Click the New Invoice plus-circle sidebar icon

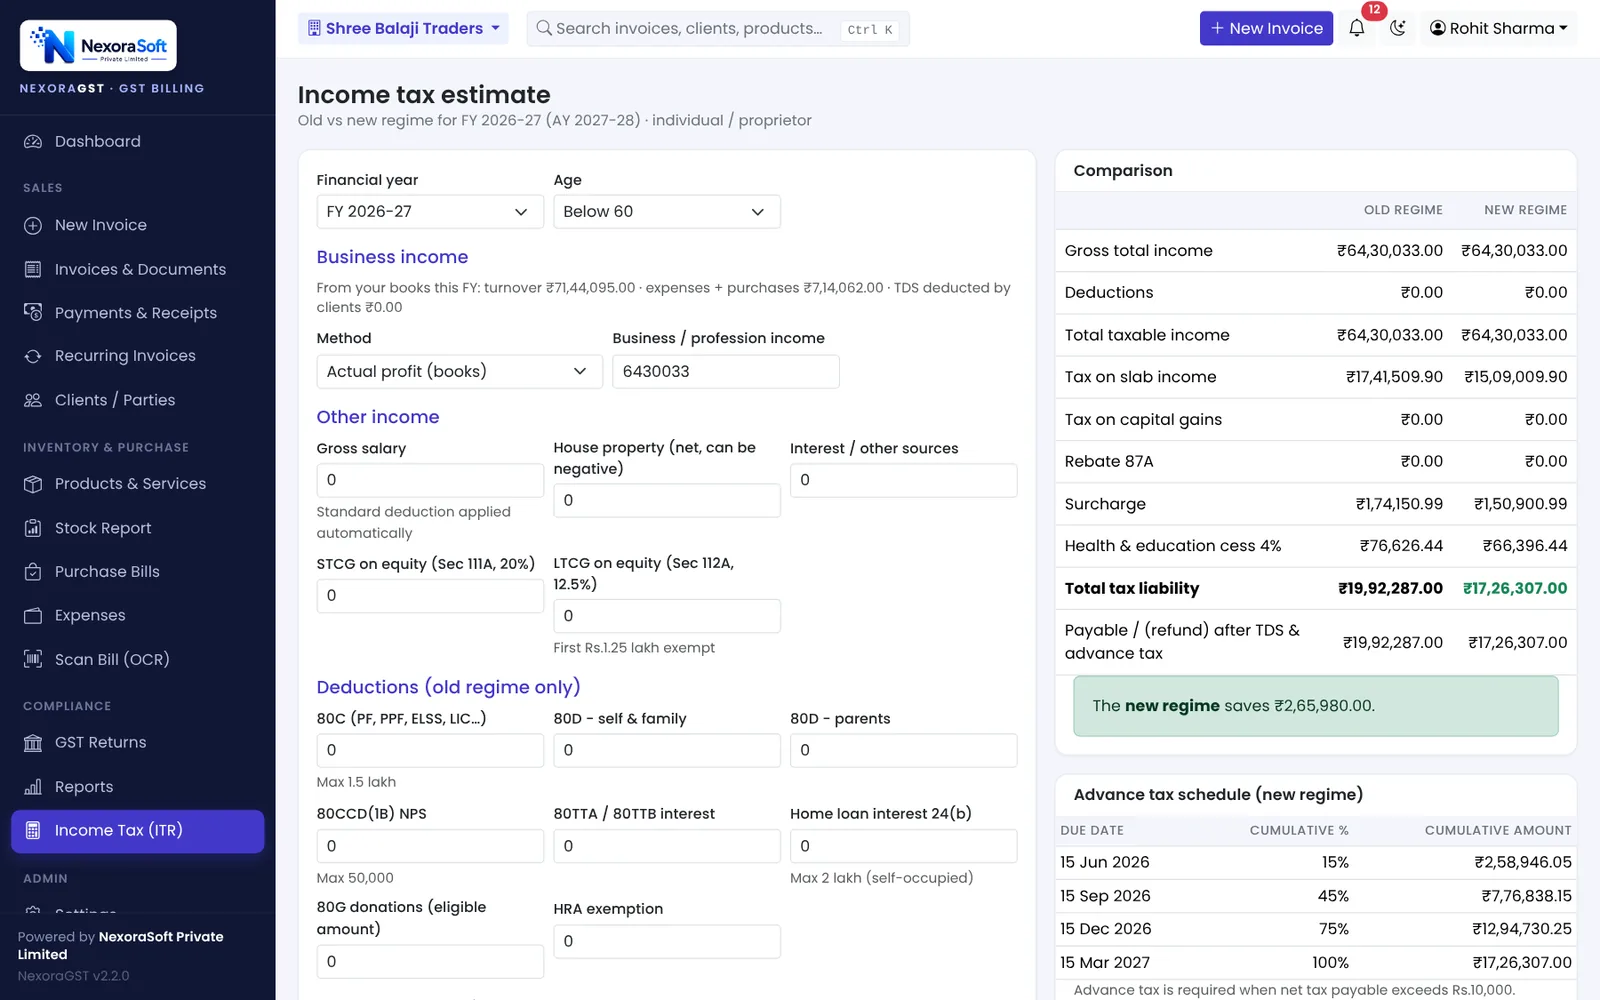point(33,226)
